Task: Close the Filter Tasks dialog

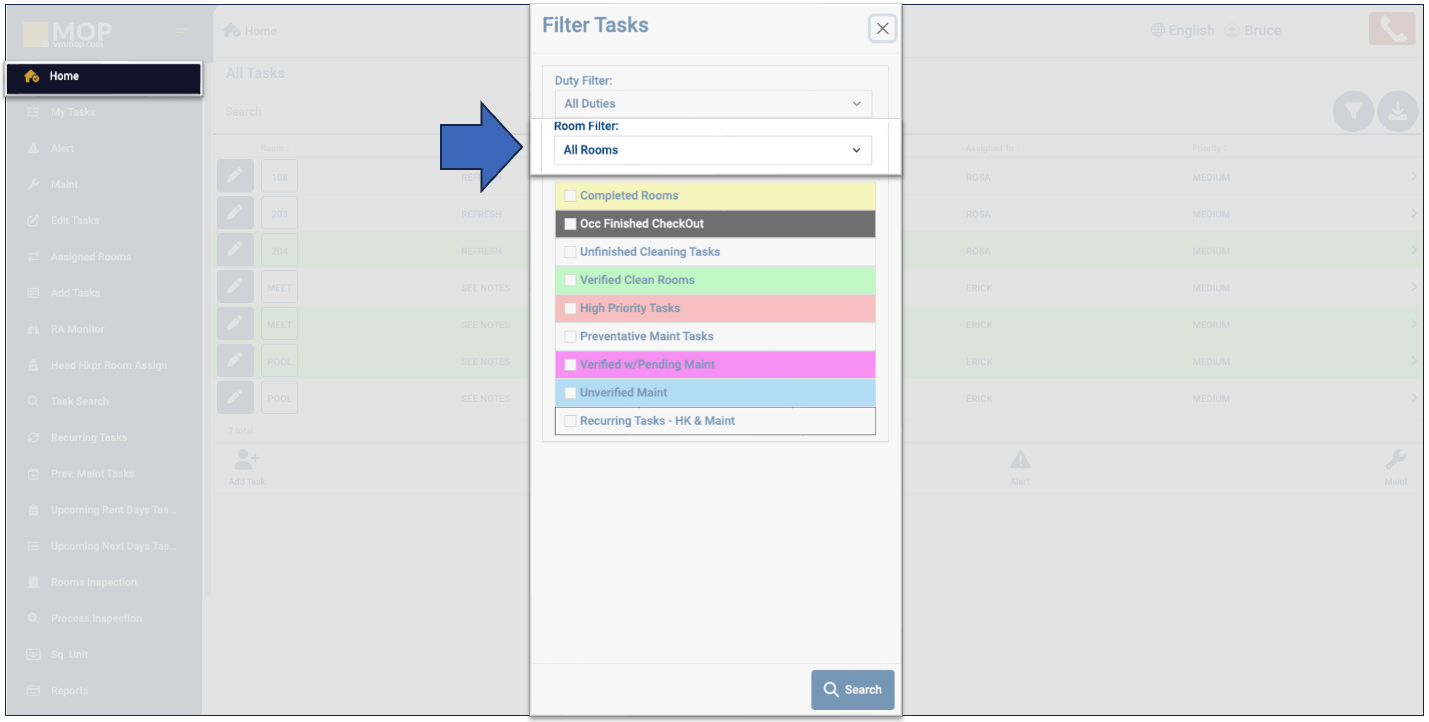Action: tap(882, 29)
